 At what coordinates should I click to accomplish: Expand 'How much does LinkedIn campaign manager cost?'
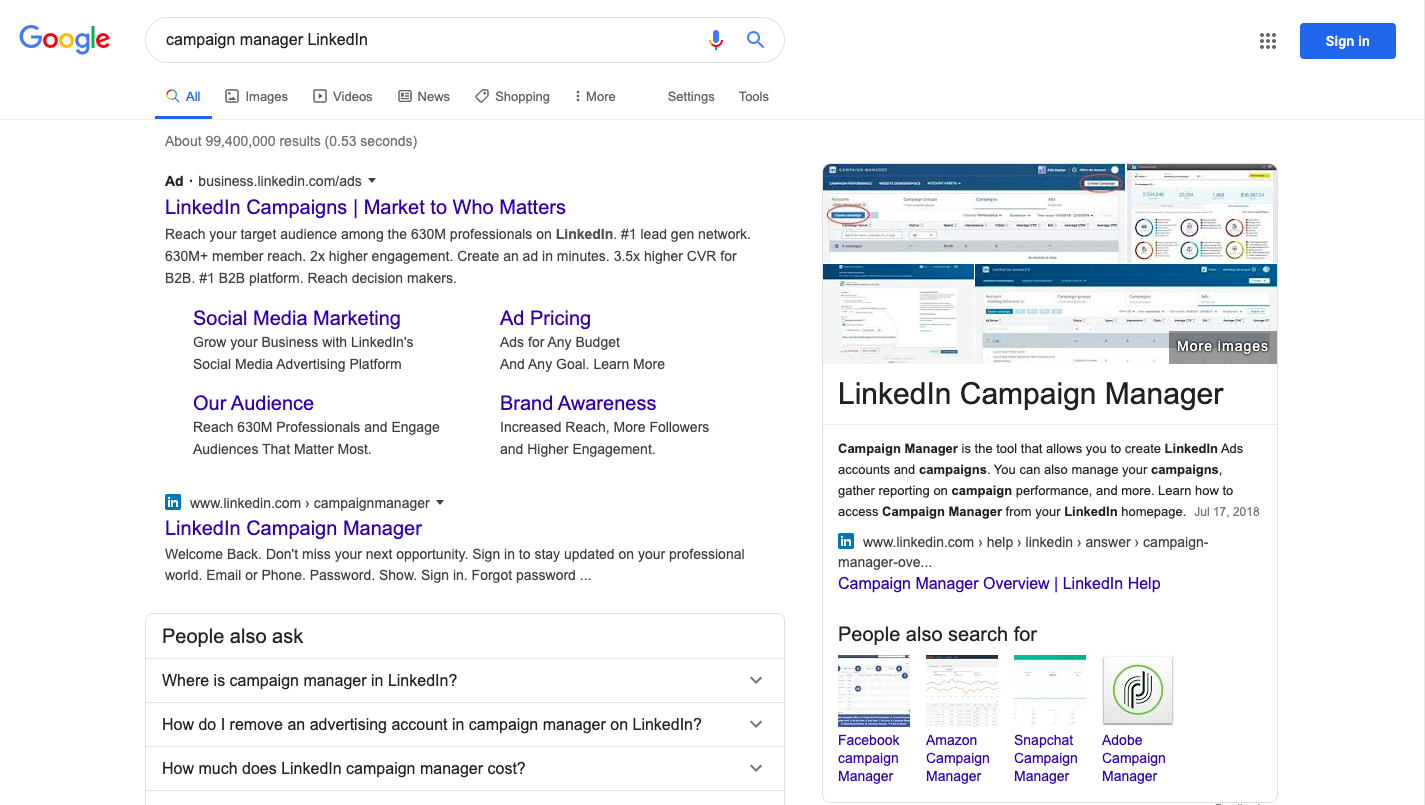pos(465,768)
